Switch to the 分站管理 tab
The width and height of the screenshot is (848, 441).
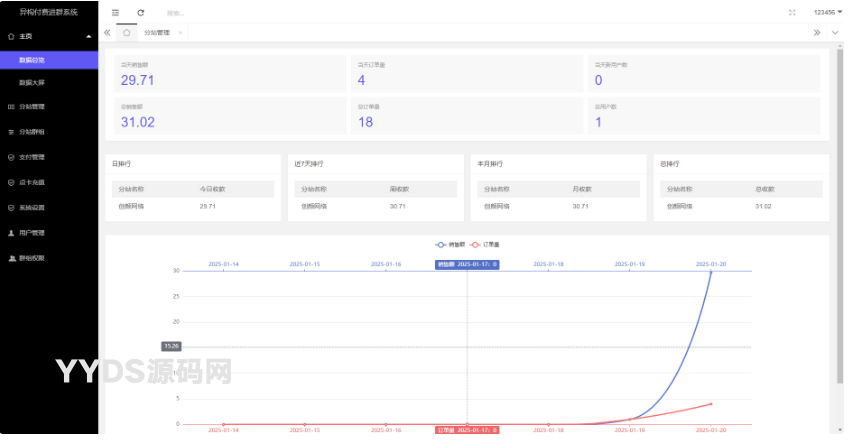(157, 33)
